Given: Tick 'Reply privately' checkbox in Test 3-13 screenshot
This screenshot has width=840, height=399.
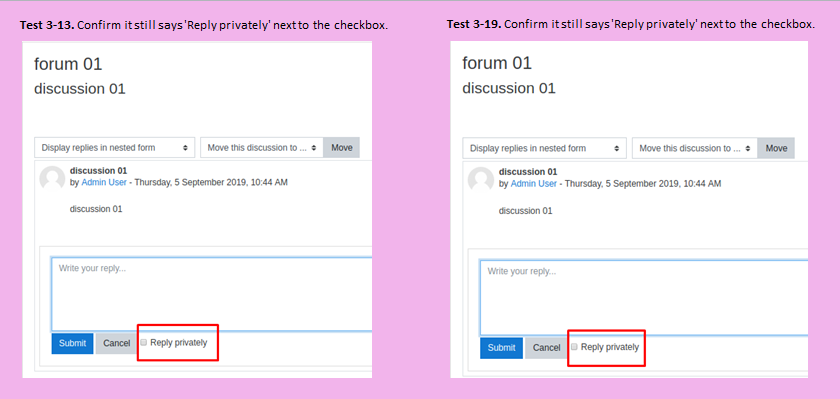Looking at the screenshot, I should coord(144,342).
